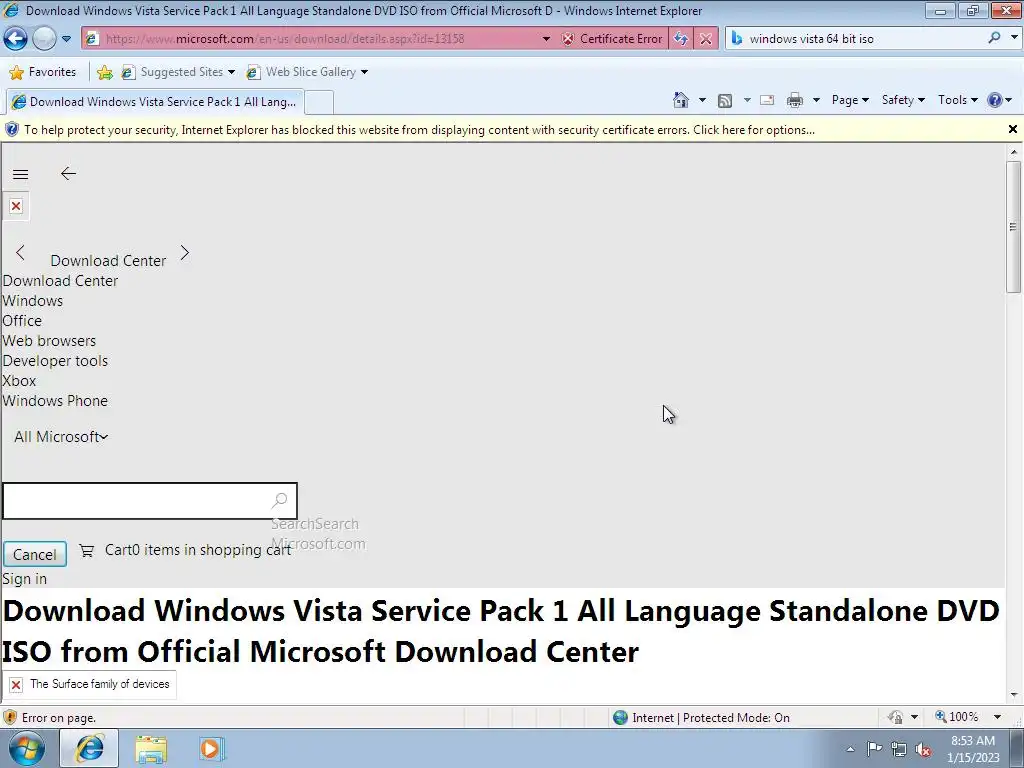Click the security certificate information bar message
1024x768 pixels.
[419, 130]
